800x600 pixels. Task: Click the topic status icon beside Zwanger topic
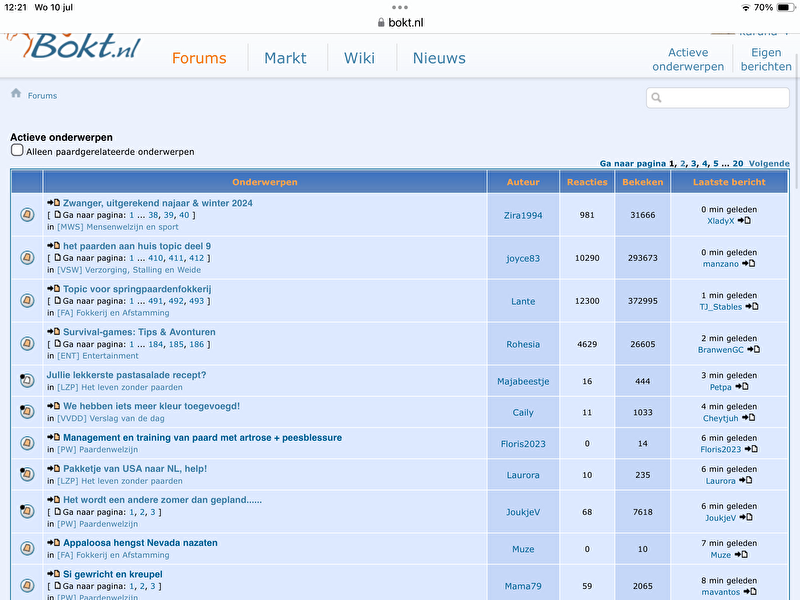click(27, 214)
